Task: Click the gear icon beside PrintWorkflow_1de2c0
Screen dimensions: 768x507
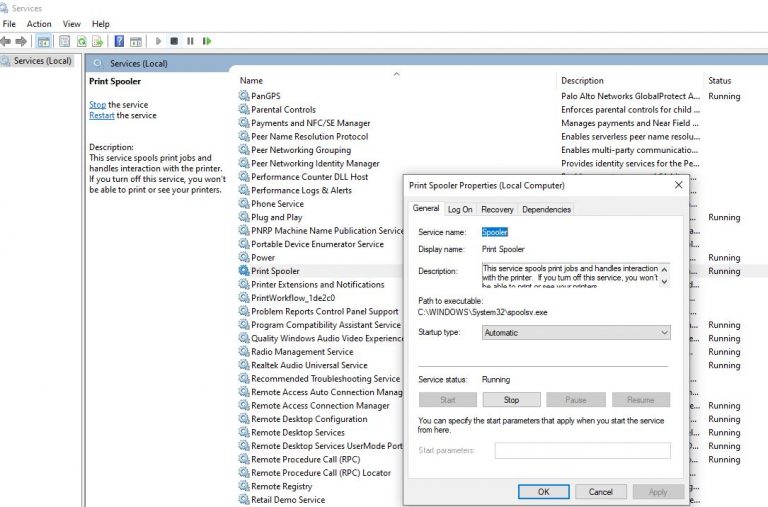Action: (x=243, y=297)
